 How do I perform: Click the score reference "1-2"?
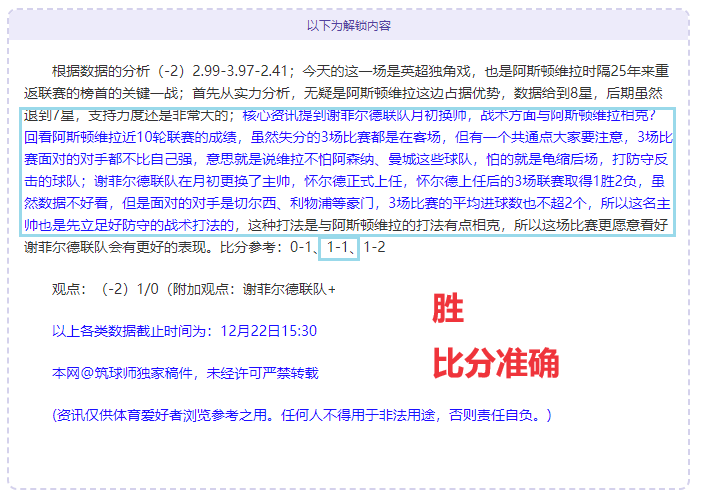[x=374, y=247]
